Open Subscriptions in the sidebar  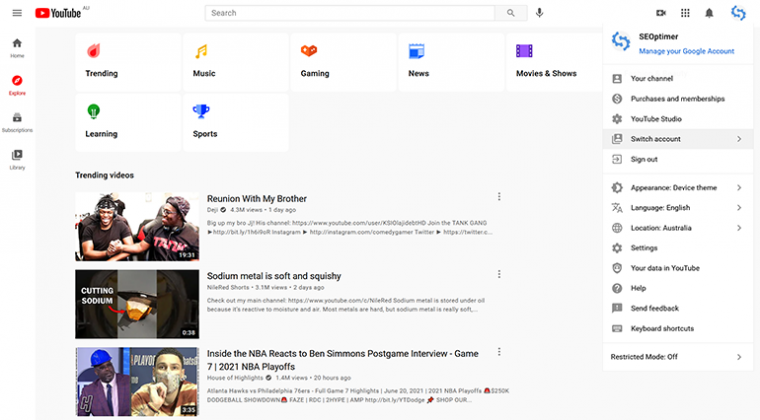(x=17, y=123)
